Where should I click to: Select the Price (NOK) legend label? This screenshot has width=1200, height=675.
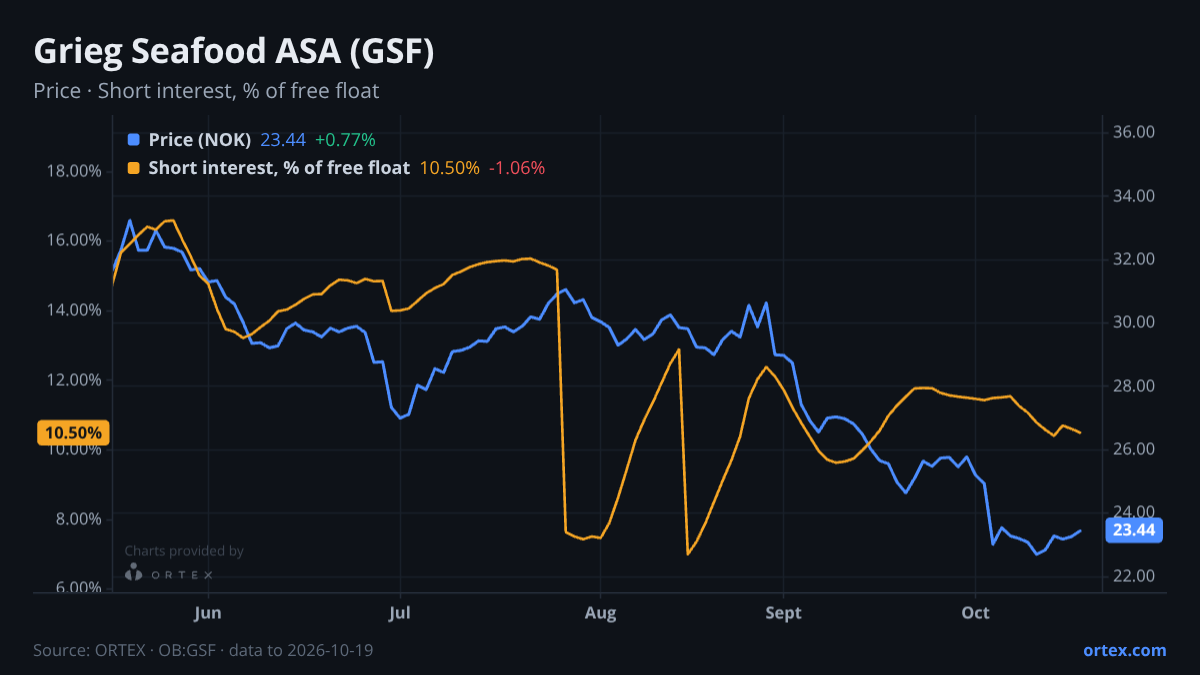[x=200, y=140]
